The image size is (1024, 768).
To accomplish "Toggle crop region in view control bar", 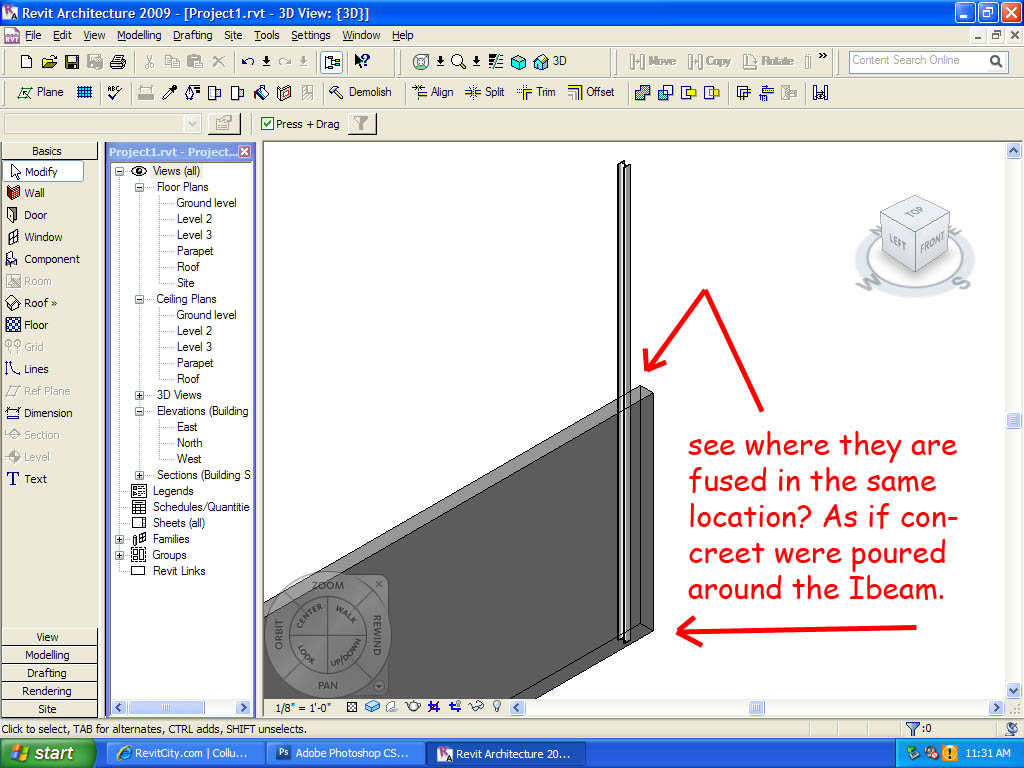I will click(434, 707).
